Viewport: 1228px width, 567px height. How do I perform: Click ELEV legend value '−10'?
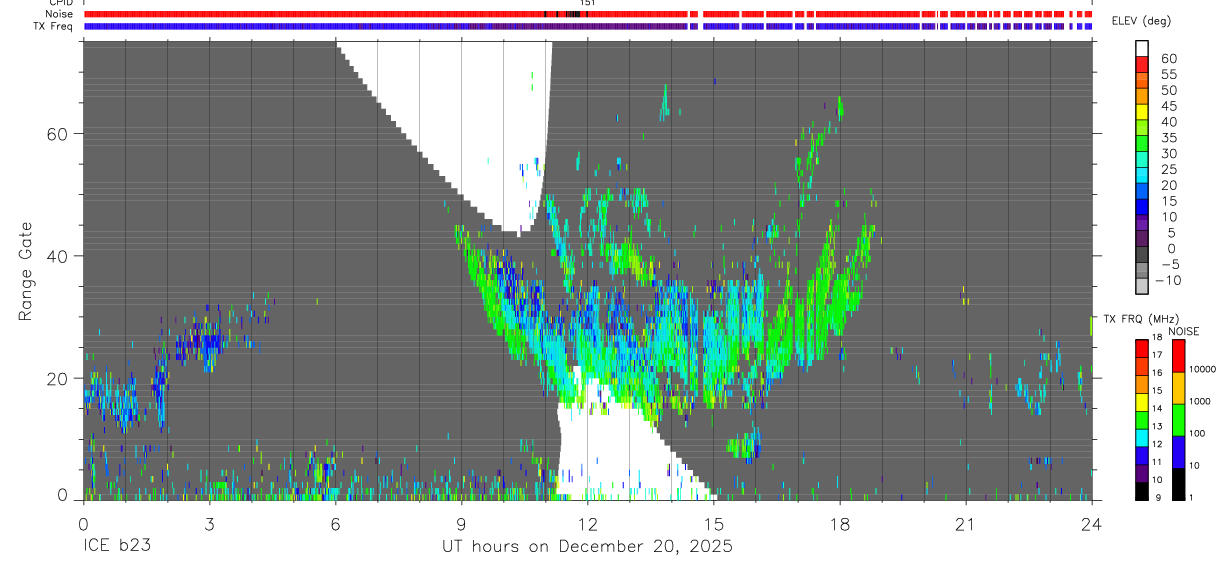point(1166,281)
